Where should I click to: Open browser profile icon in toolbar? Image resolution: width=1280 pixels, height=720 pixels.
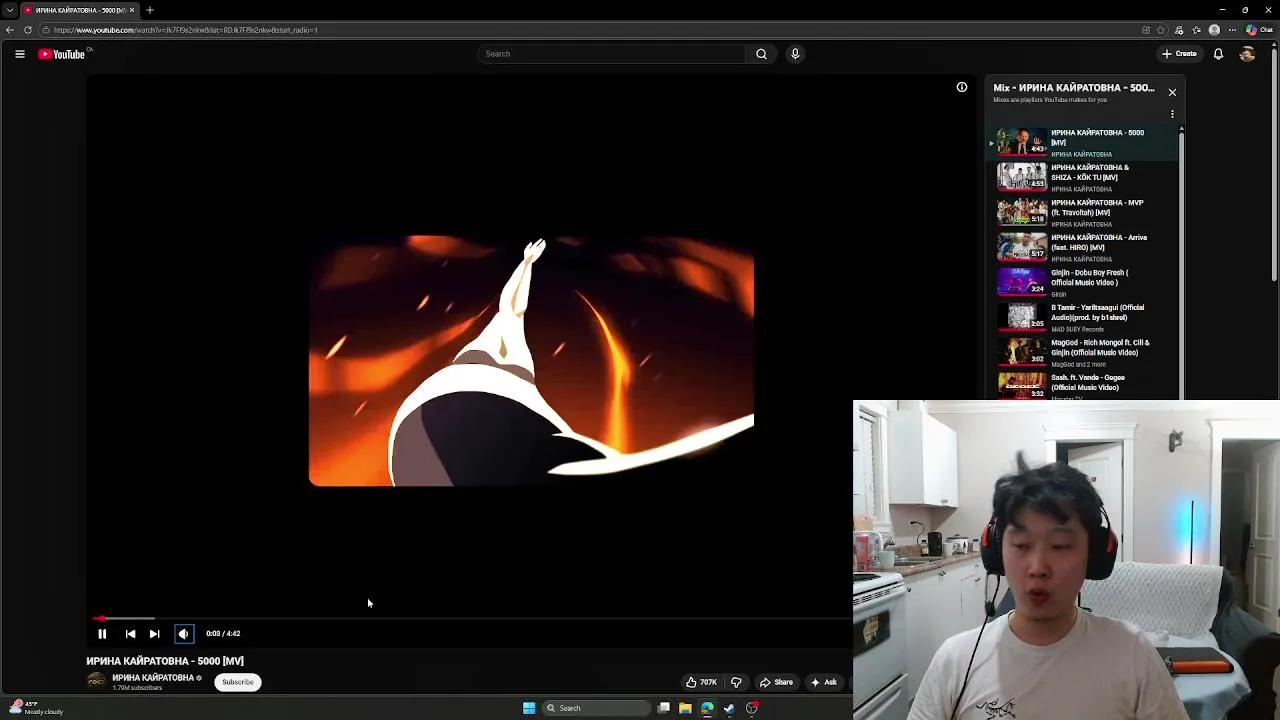1215,30
